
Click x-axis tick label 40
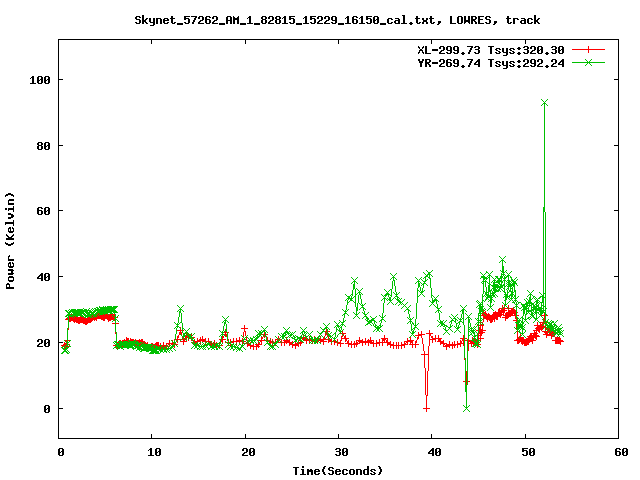tap(434, 452)
